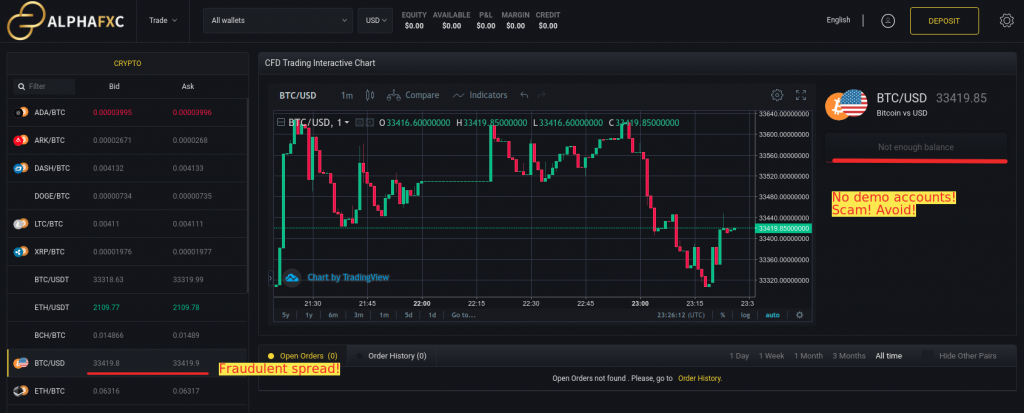This screenshot has width=1024, height=413.
Task: Click the LTC/BTC coin icon
Action: click(20, 224)
